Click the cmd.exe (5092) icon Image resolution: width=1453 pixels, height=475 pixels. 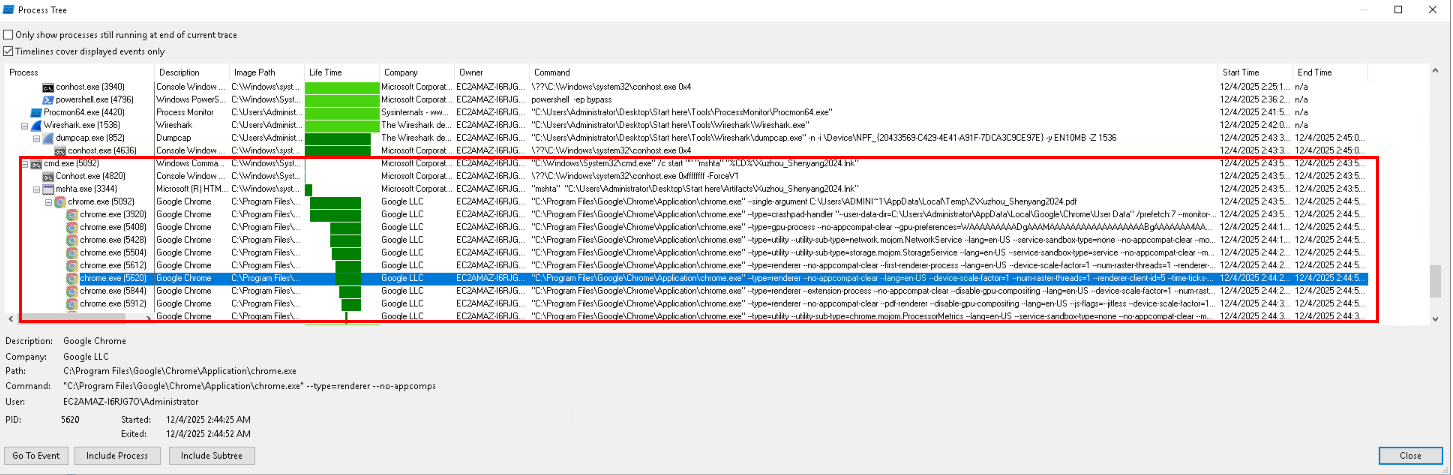click(36, 164)
